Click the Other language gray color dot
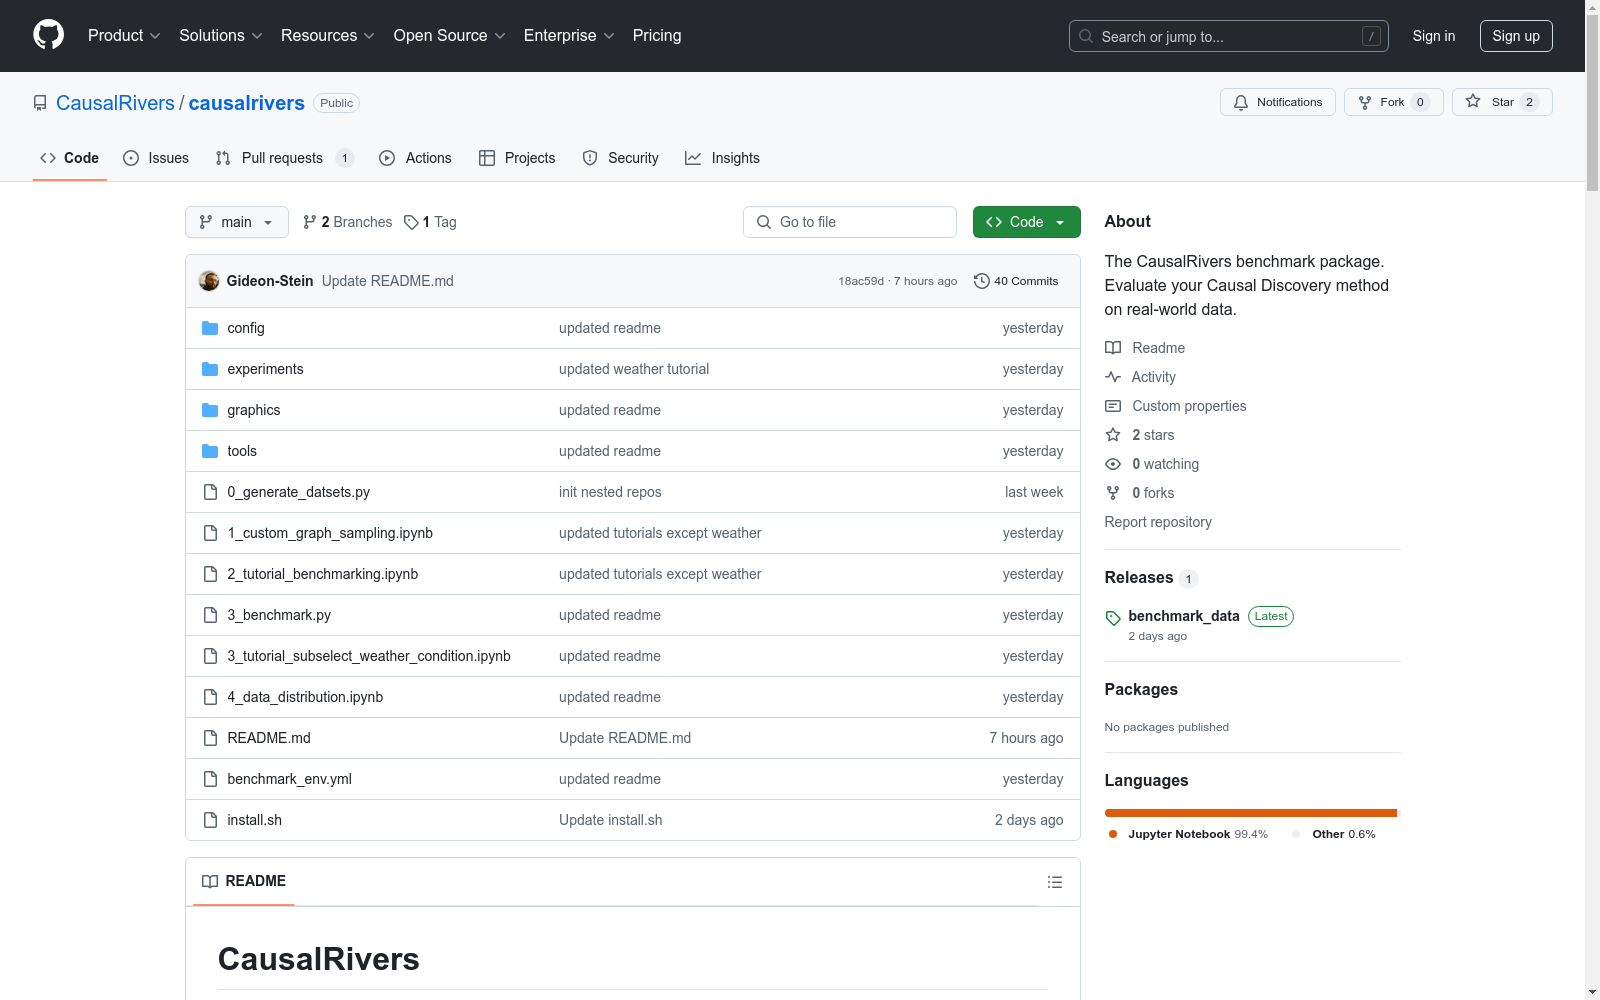1600x1000 pixels. click(x=1297, y=834)
